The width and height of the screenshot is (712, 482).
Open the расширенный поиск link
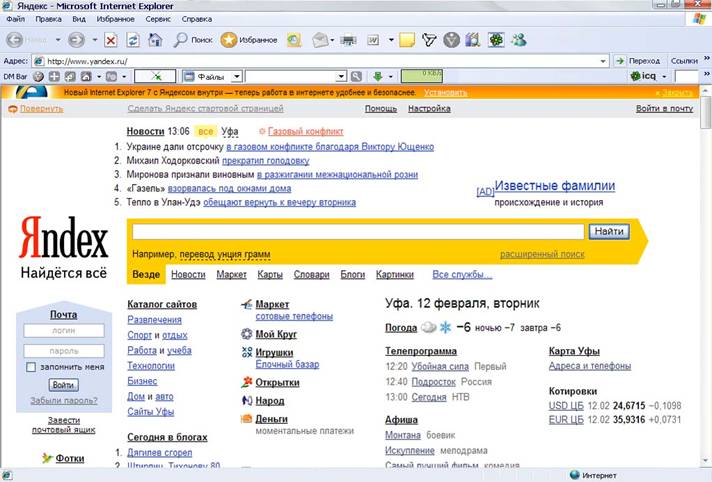click(x=542, y=254)
